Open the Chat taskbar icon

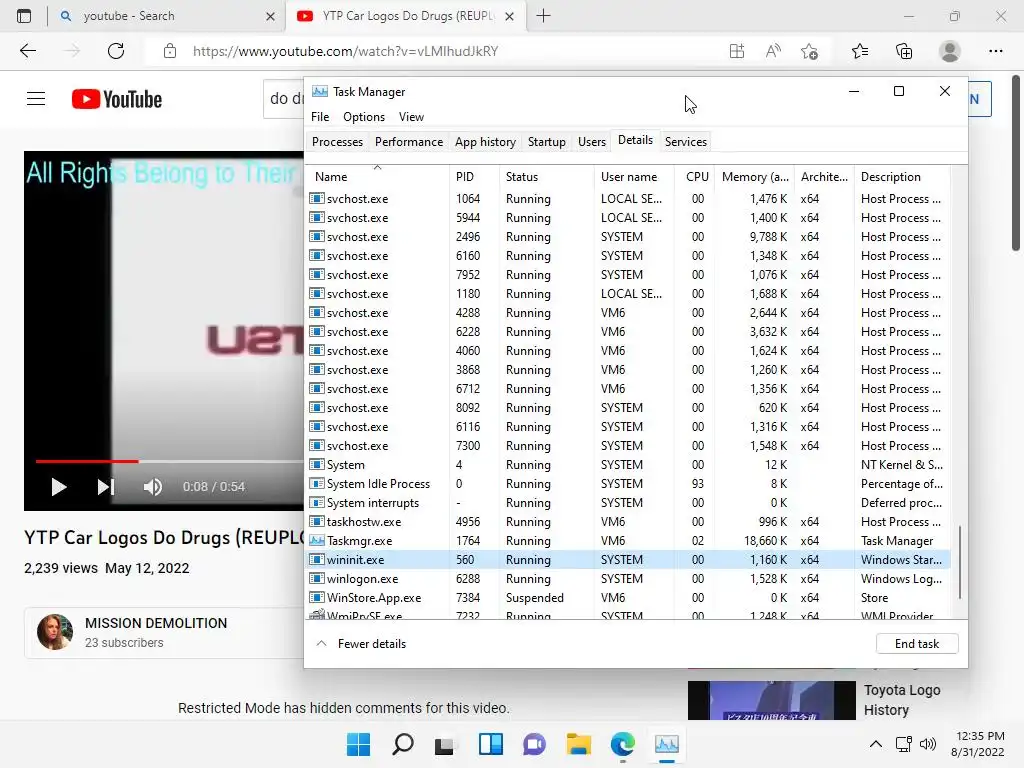(534, 744)
